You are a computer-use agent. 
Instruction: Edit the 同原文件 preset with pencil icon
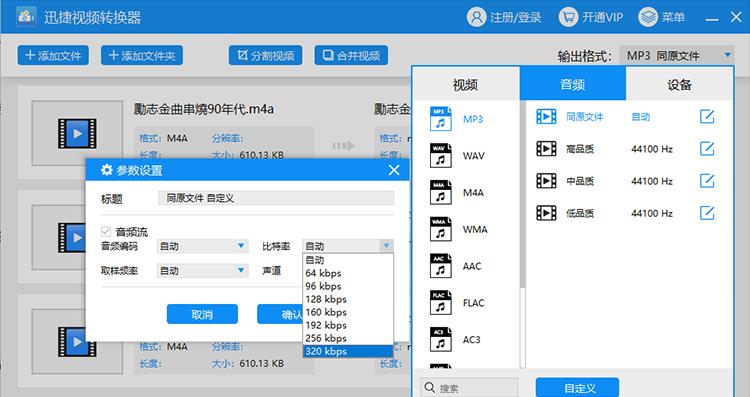707,116
